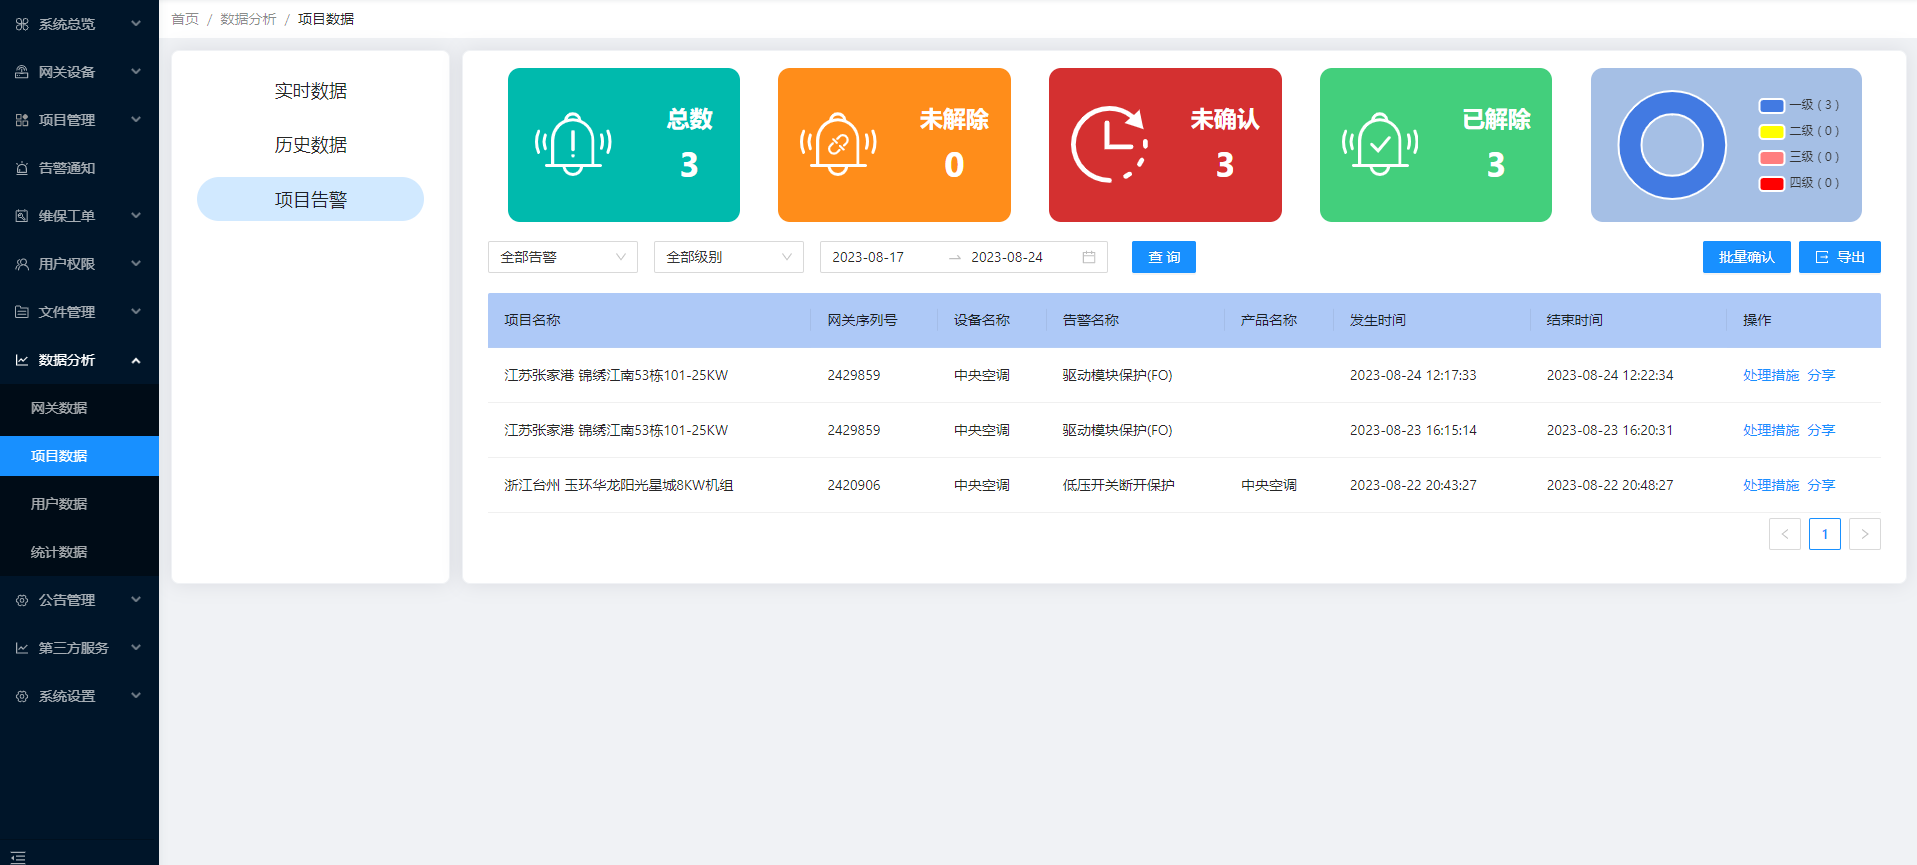This screenshot has height=865, width=1917.
Task: Expand the 公告管理 menu chevron
Action: pos(136,599)
